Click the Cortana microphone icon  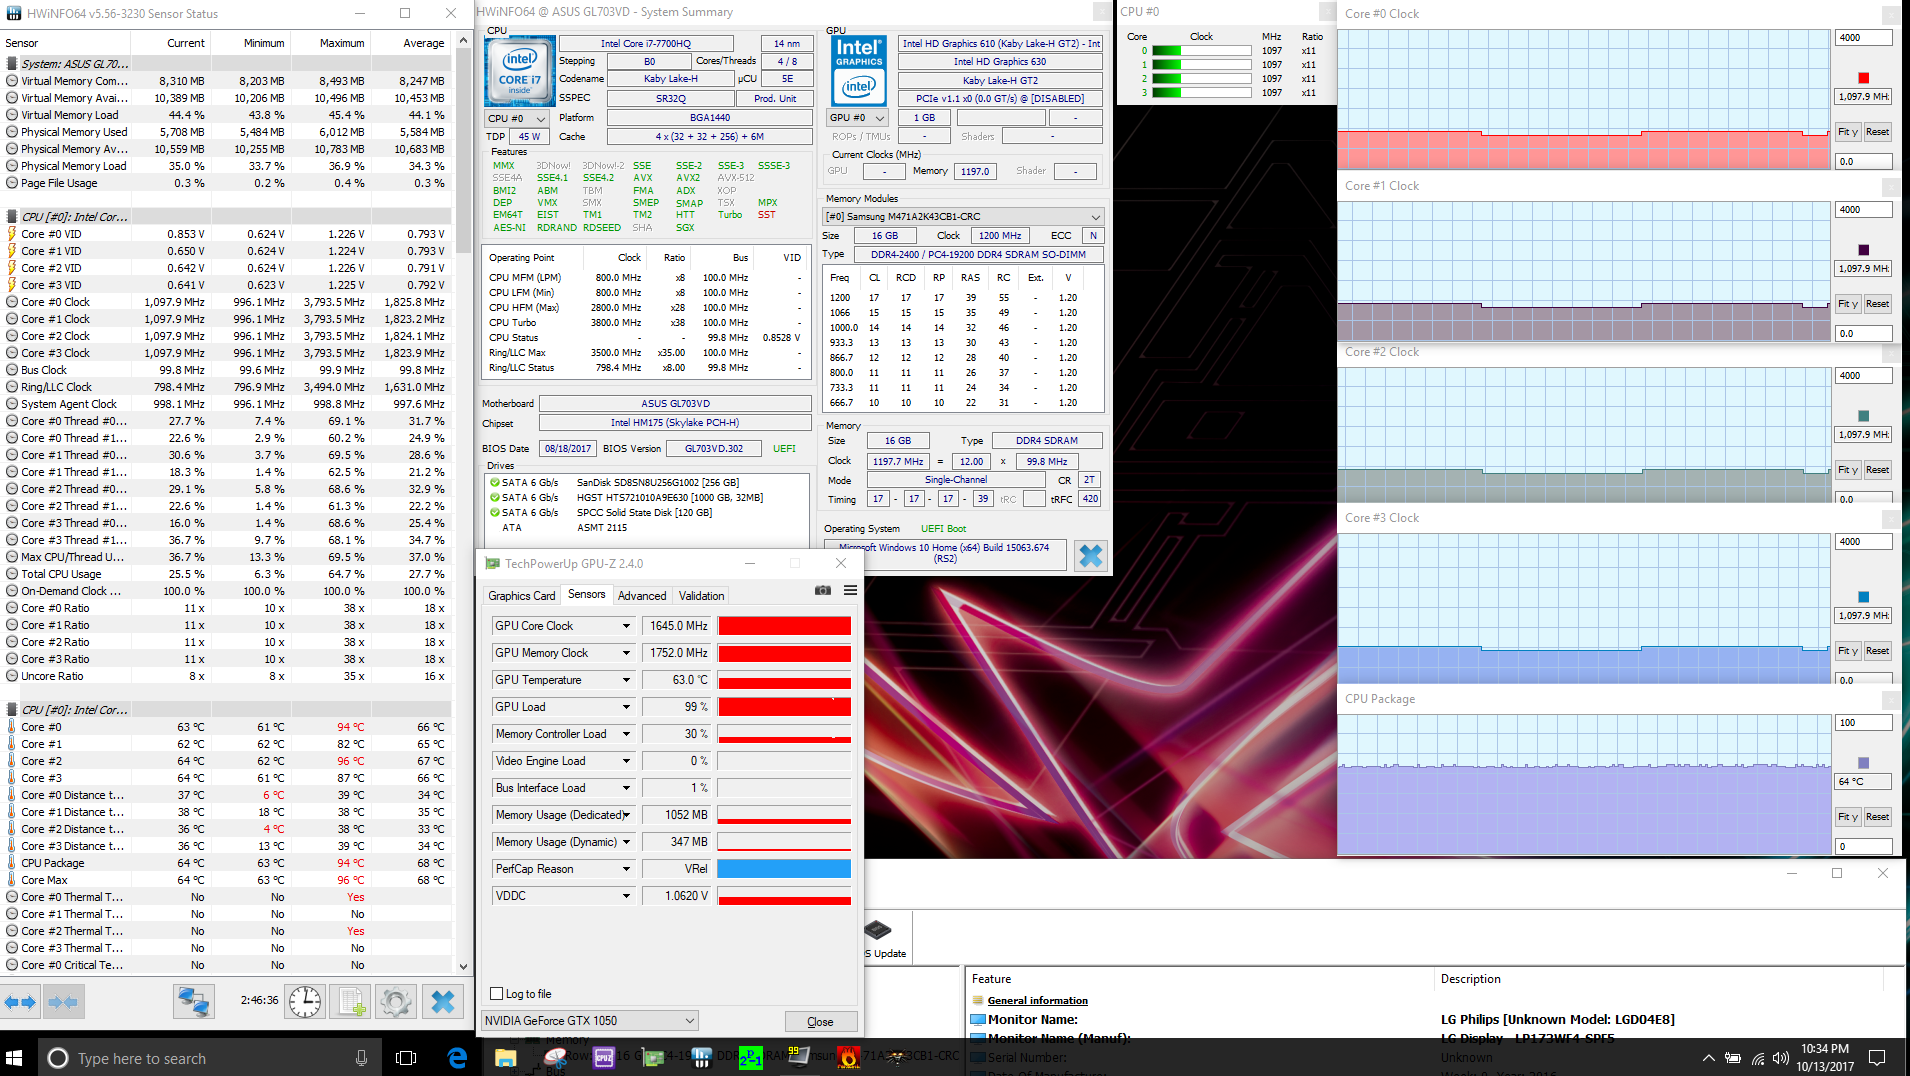tap(361, 1058)
